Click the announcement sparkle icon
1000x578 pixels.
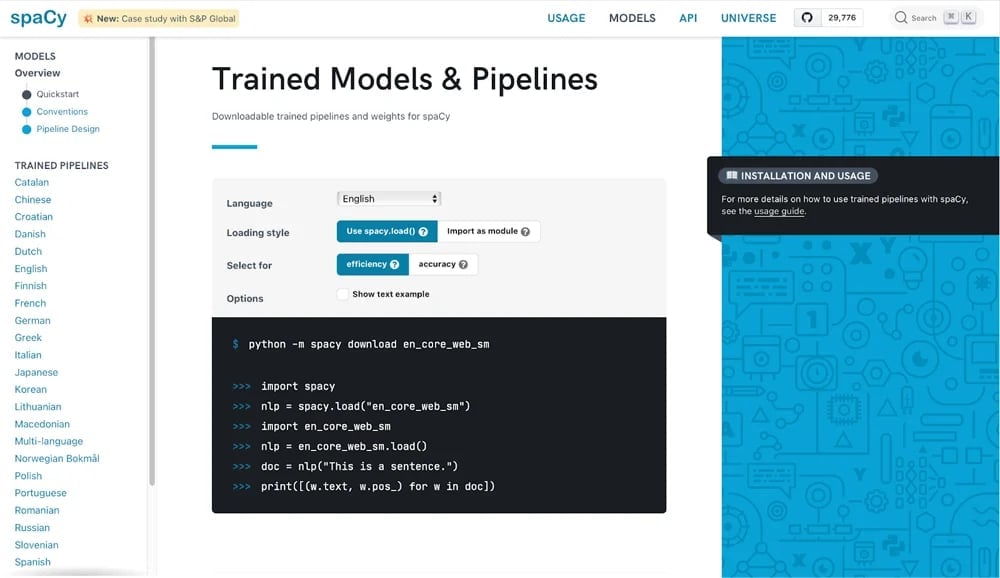[x=88, y=19]
